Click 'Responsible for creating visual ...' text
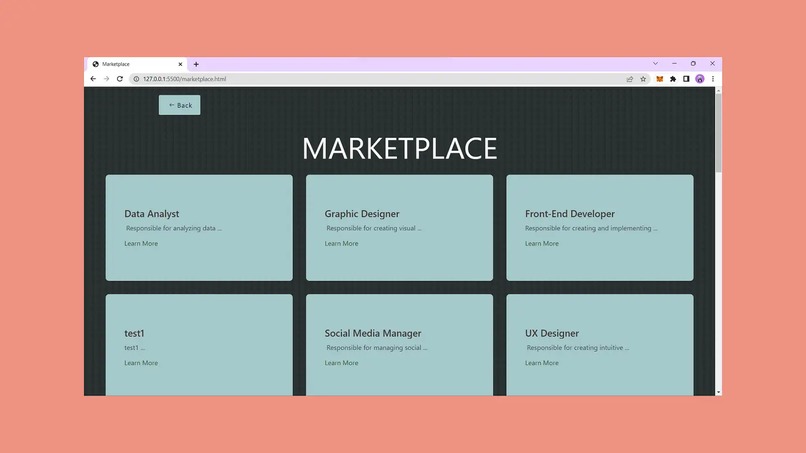The image size is (806, 453). pos(374,228)
